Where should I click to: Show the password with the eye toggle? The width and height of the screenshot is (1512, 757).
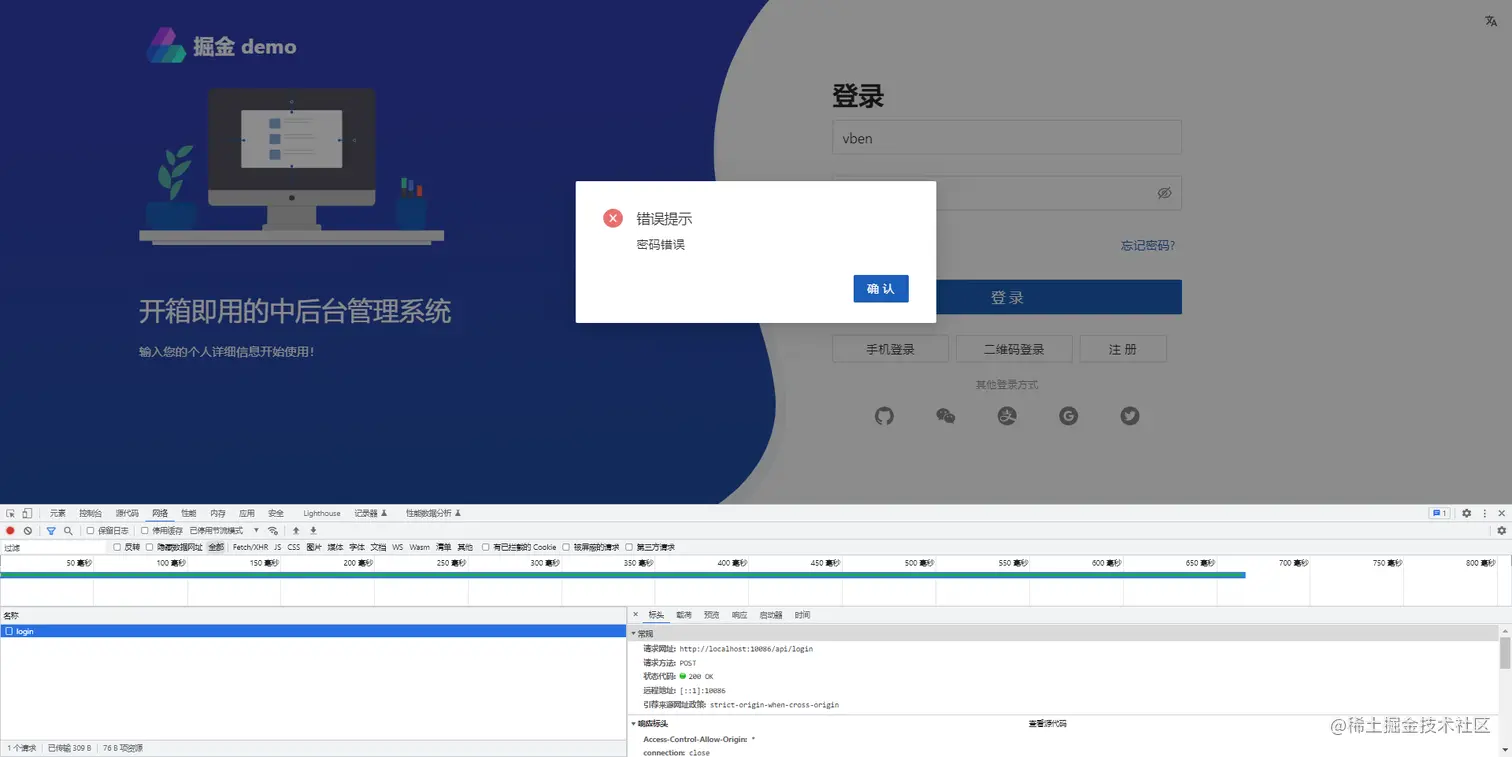(x=1164, y=192)
